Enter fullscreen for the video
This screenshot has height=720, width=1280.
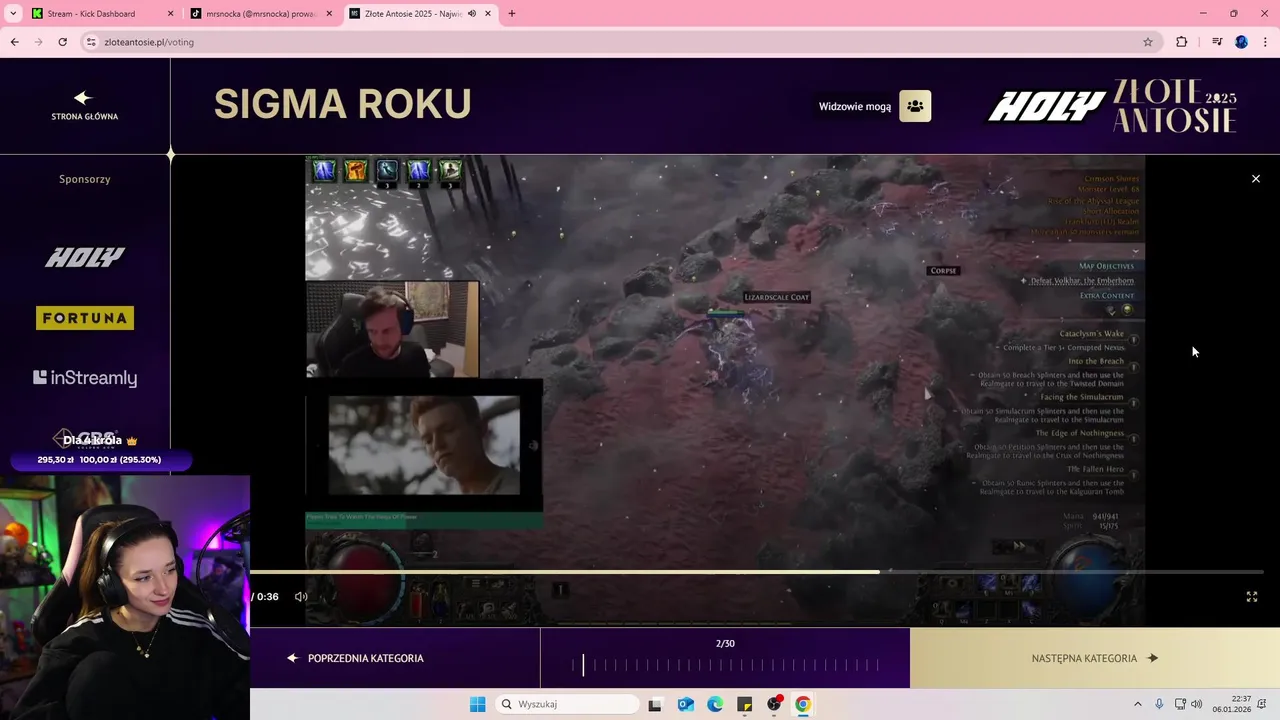[x=1251, y=597]
